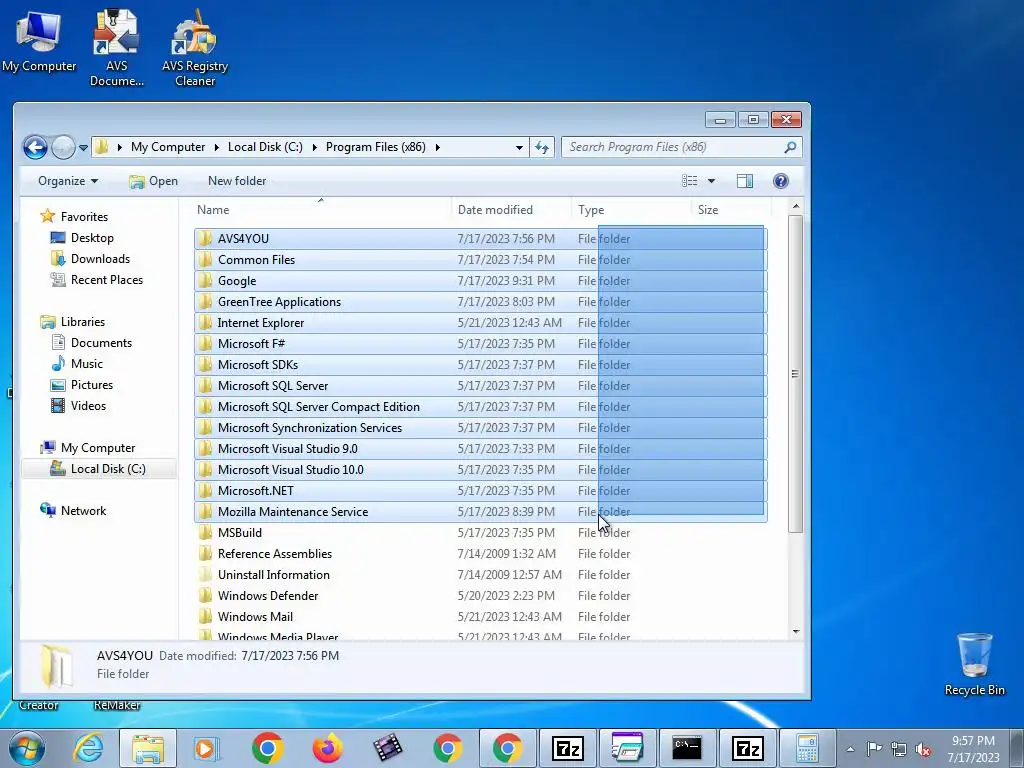Expand More view options arrow
1024x768 pixels.
click(x=711, y=181)
